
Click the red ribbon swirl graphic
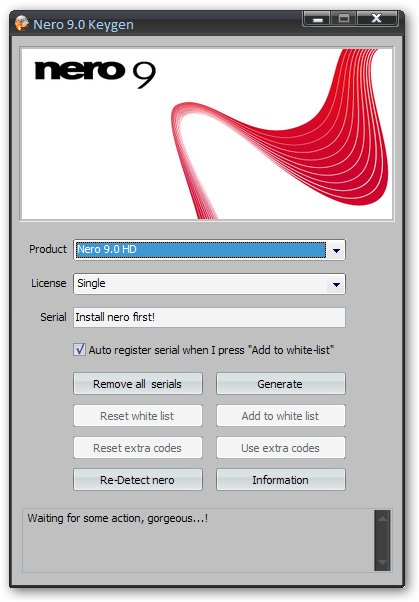[x=280, y=134]
